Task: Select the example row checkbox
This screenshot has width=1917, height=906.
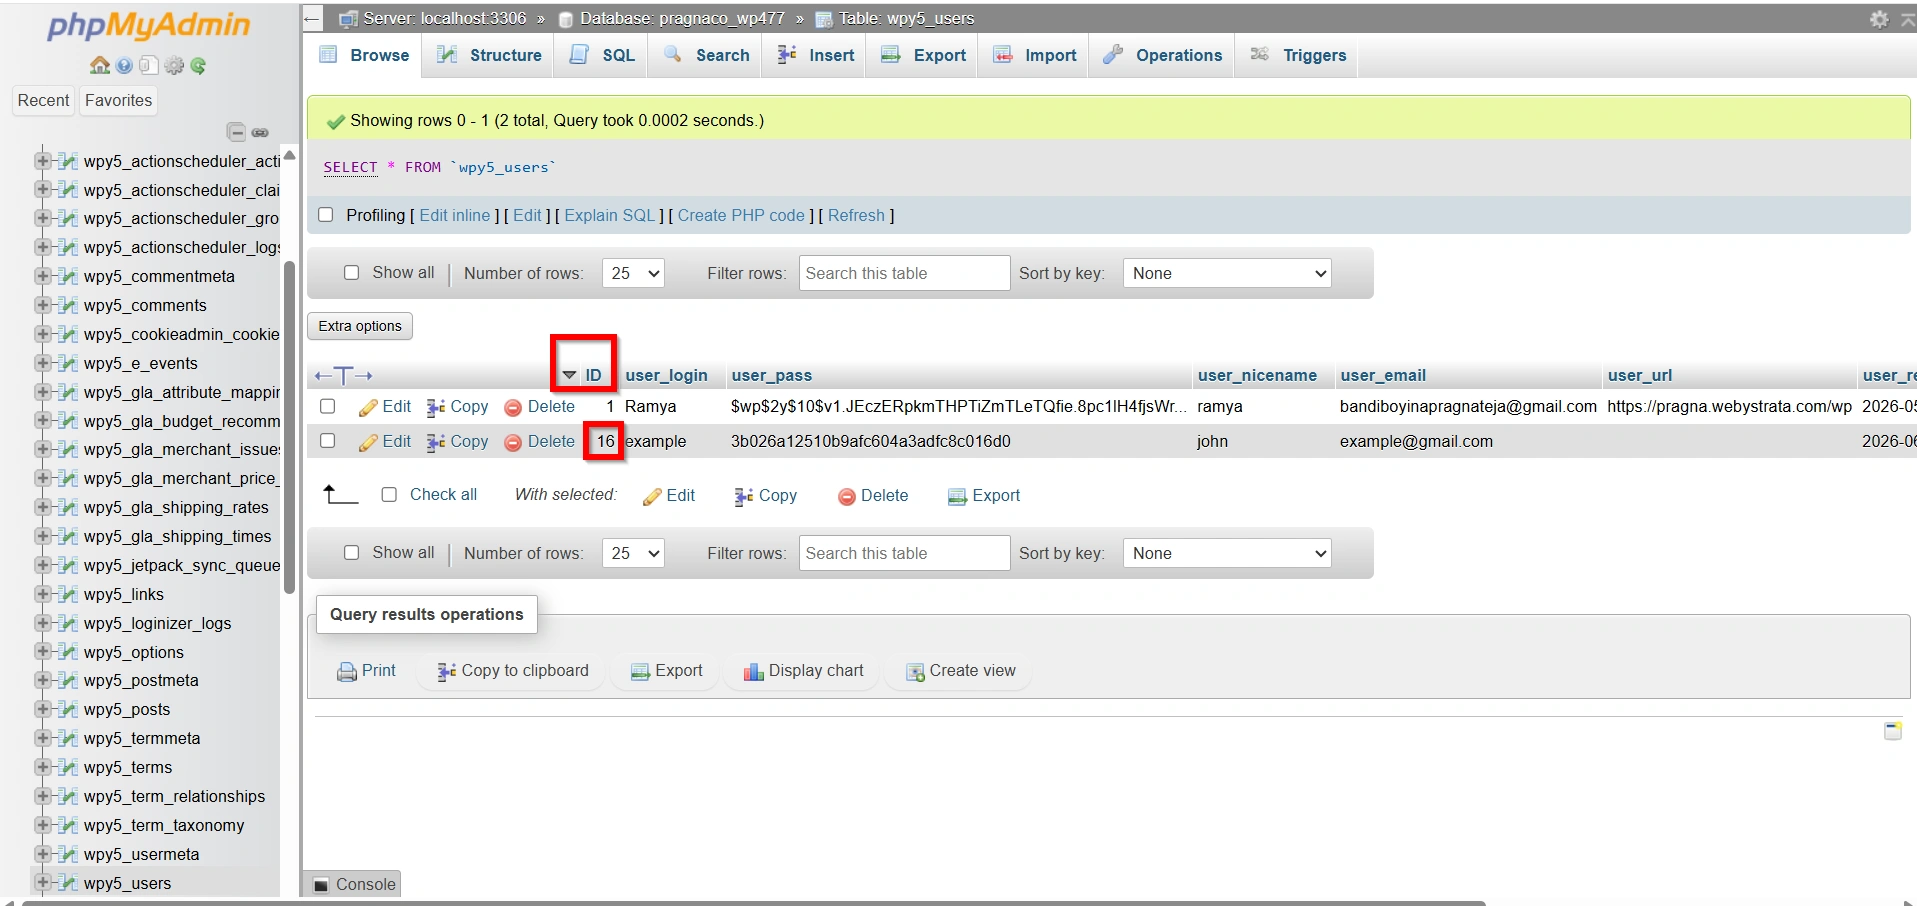Action: [x=327, y=441]
